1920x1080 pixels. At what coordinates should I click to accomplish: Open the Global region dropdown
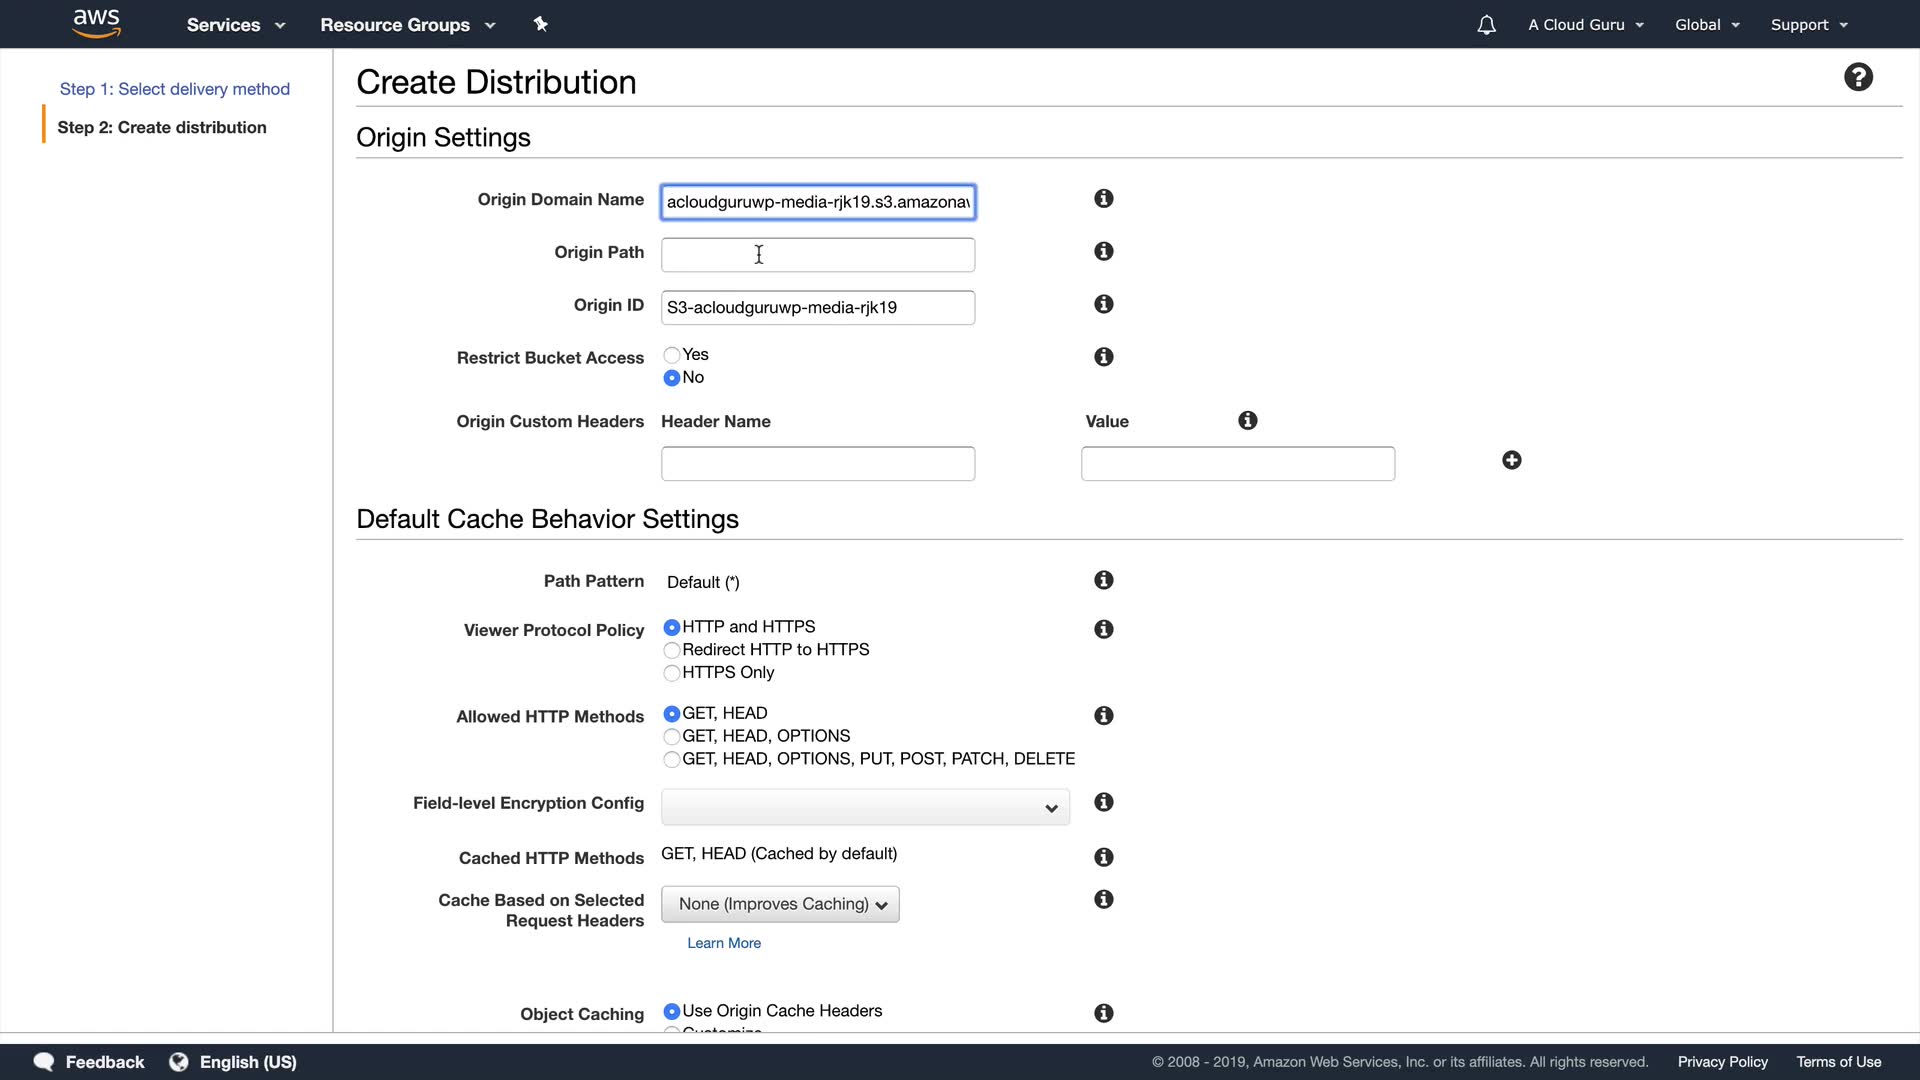(1707, 25)
